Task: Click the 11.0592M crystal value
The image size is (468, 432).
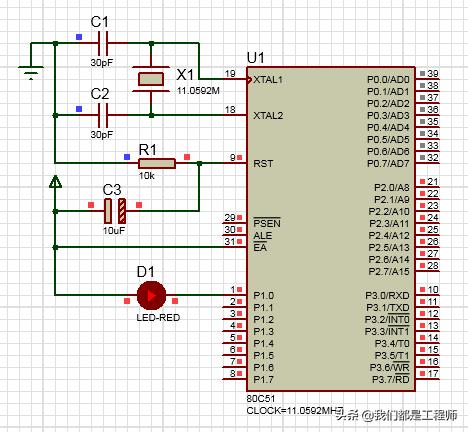Action: [198, 90]
